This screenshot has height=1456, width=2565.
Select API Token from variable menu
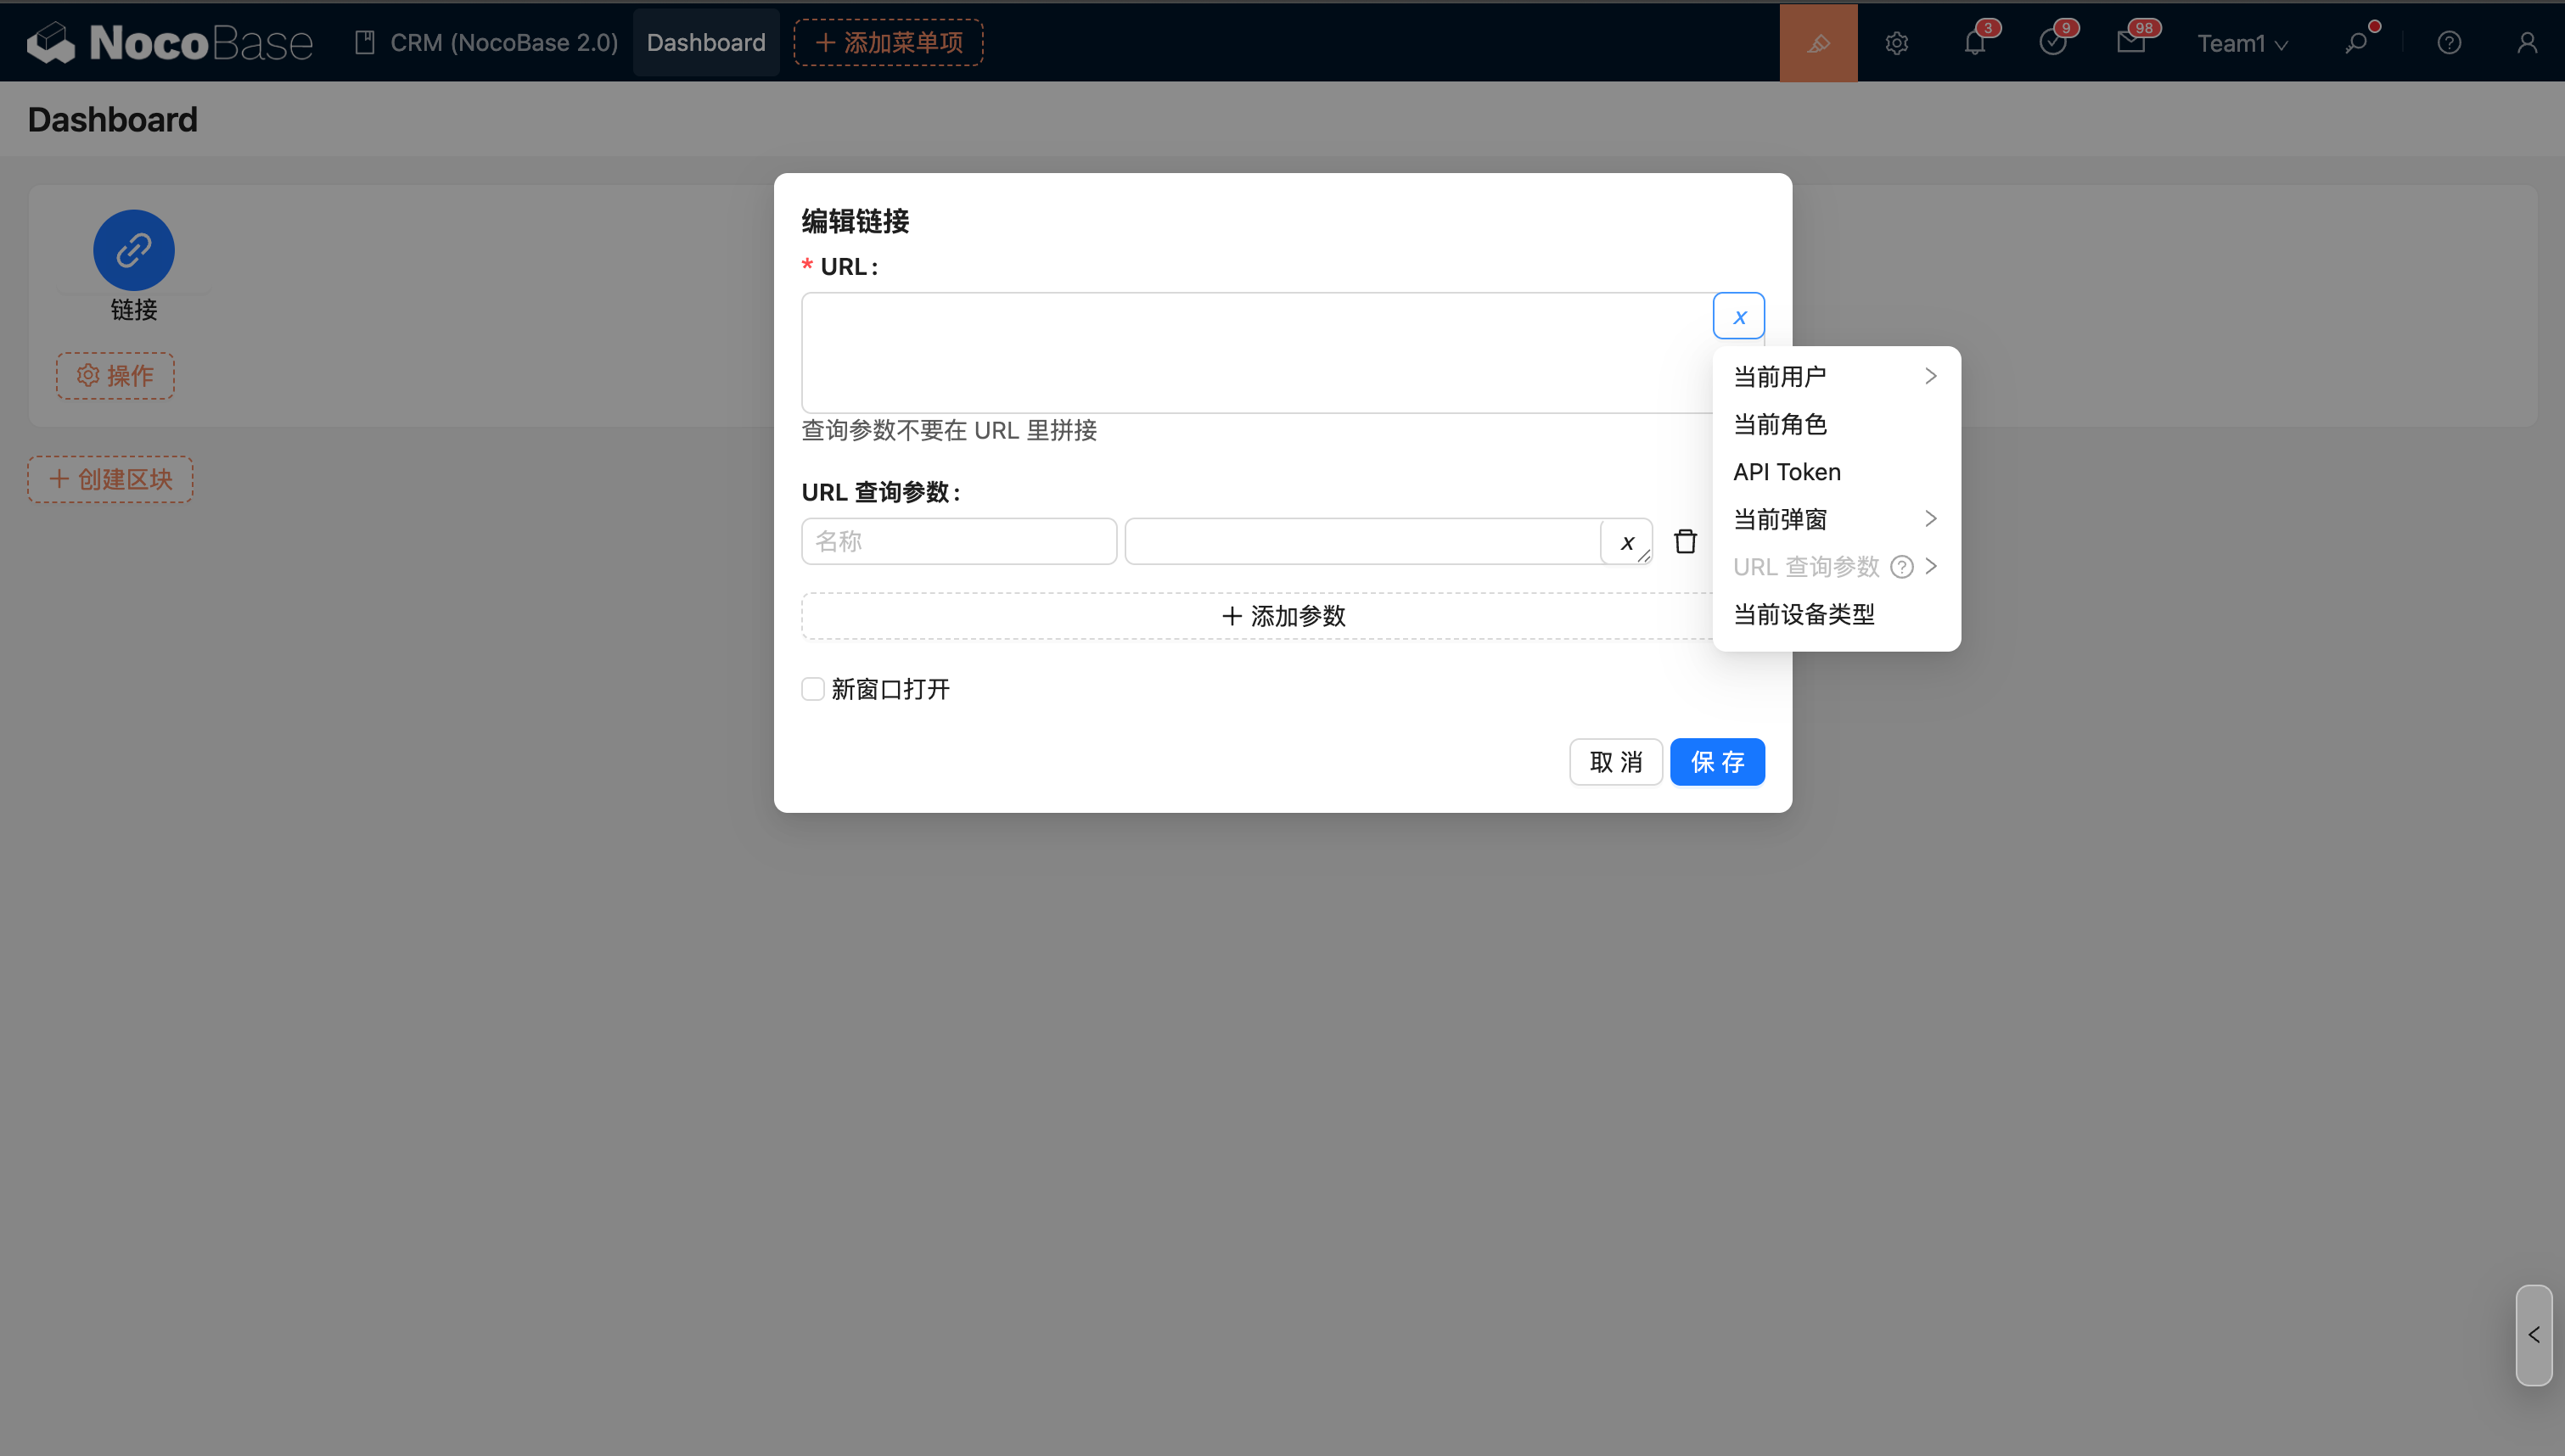pyautogui.click(x=1787, y=472)
